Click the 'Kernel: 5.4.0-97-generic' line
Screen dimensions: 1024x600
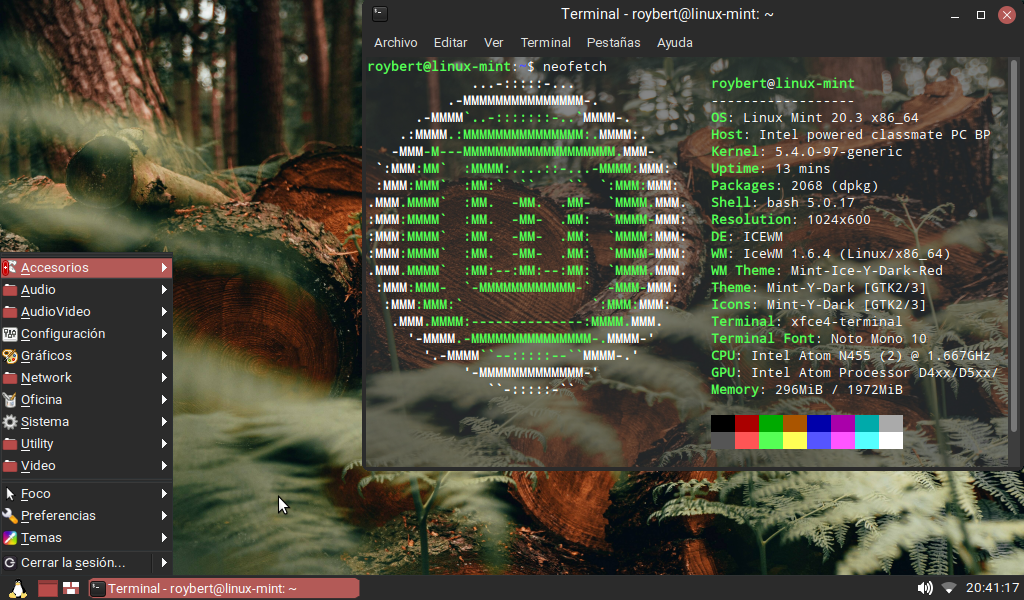point(807,151)
